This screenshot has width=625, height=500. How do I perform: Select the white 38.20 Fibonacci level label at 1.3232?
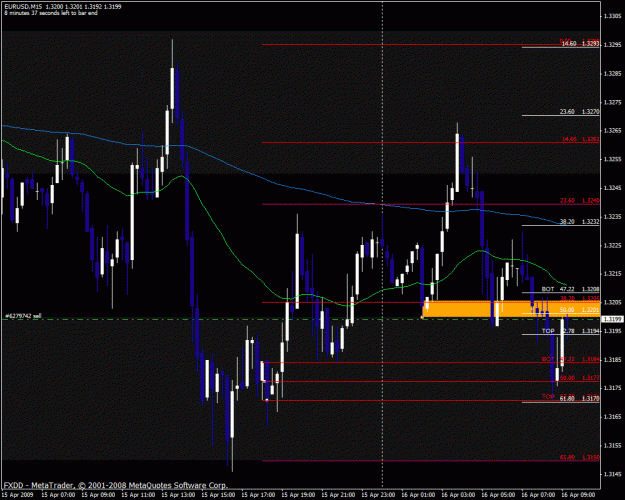579,222
